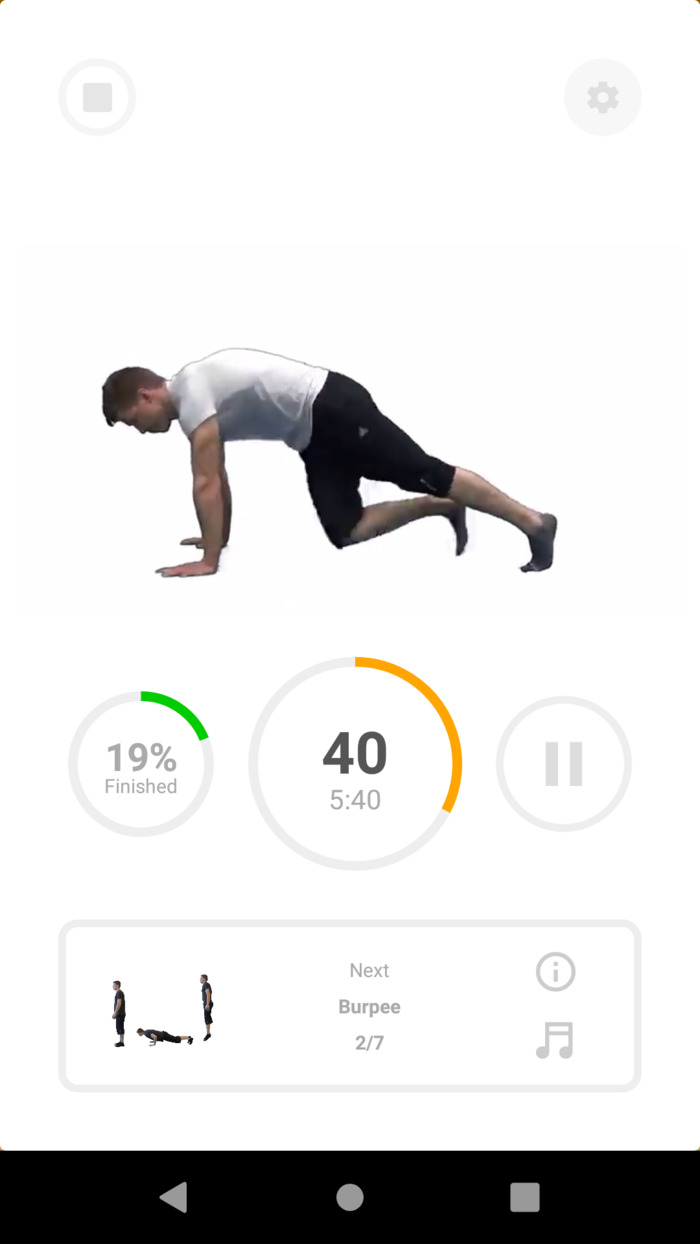Screen dimensions: 700x1244
Task: Tap the word Finished under 19%
Action: 141,787
